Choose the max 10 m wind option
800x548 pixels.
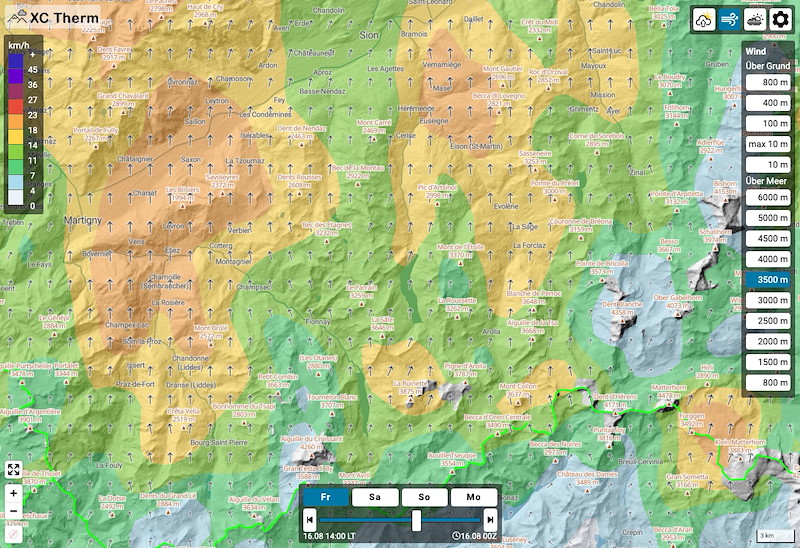pos(768,144)
